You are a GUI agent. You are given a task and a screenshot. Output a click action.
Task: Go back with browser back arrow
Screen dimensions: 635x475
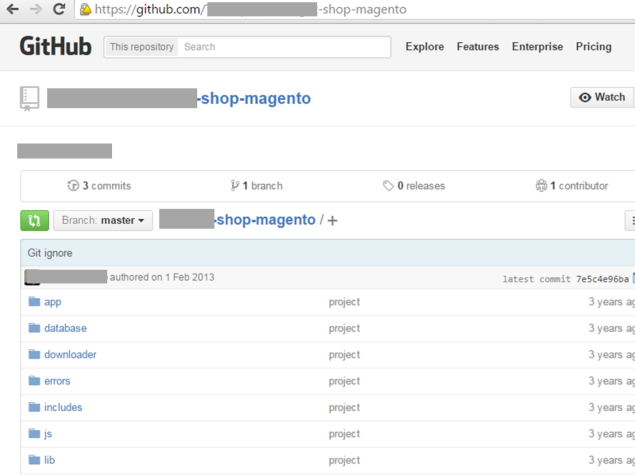pos(13,9)
